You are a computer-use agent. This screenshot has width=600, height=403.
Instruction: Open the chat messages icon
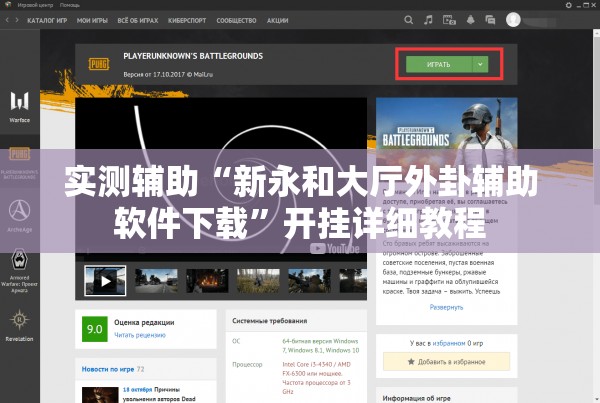490,20
